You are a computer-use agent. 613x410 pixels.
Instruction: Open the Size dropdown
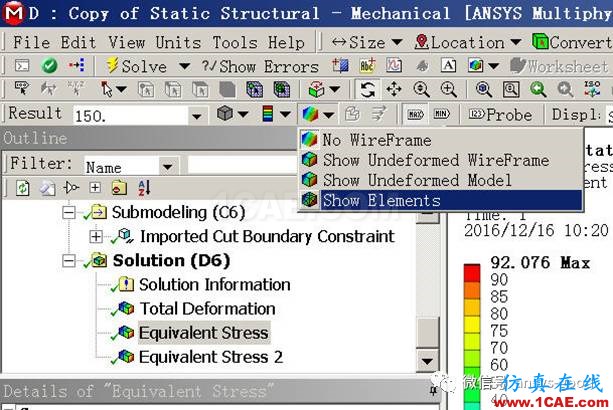[x=367, y=42]
